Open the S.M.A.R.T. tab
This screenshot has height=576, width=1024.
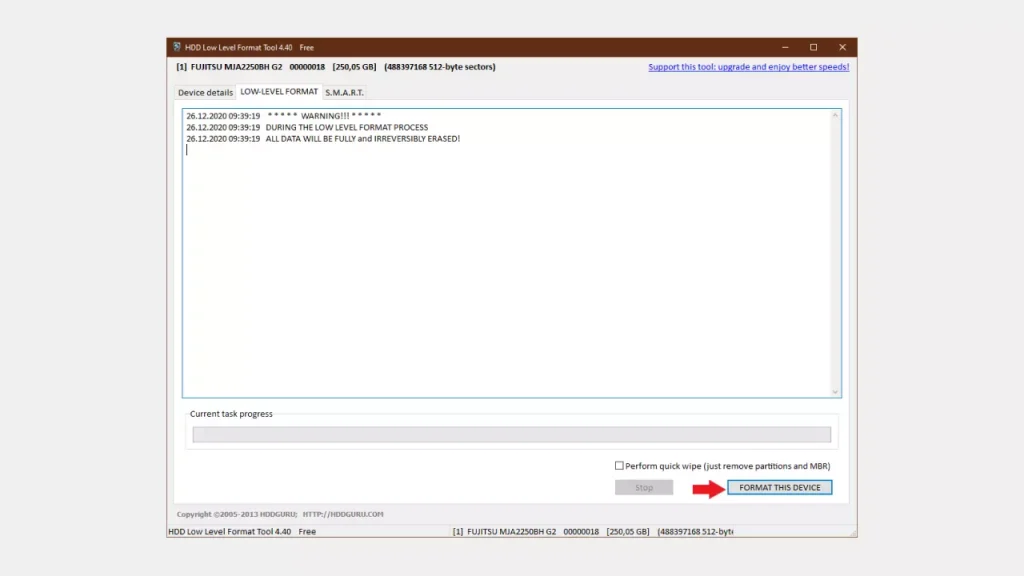[344, 92]
